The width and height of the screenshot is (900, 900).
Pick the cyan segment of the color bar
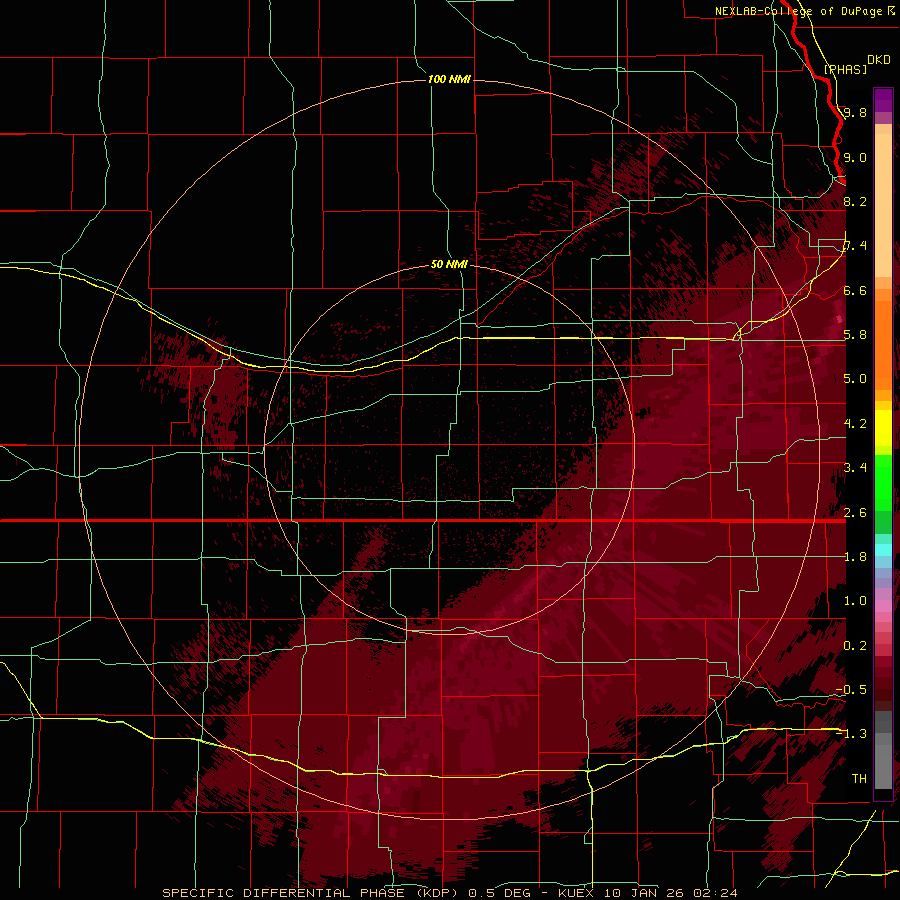[x=883, y=550]
